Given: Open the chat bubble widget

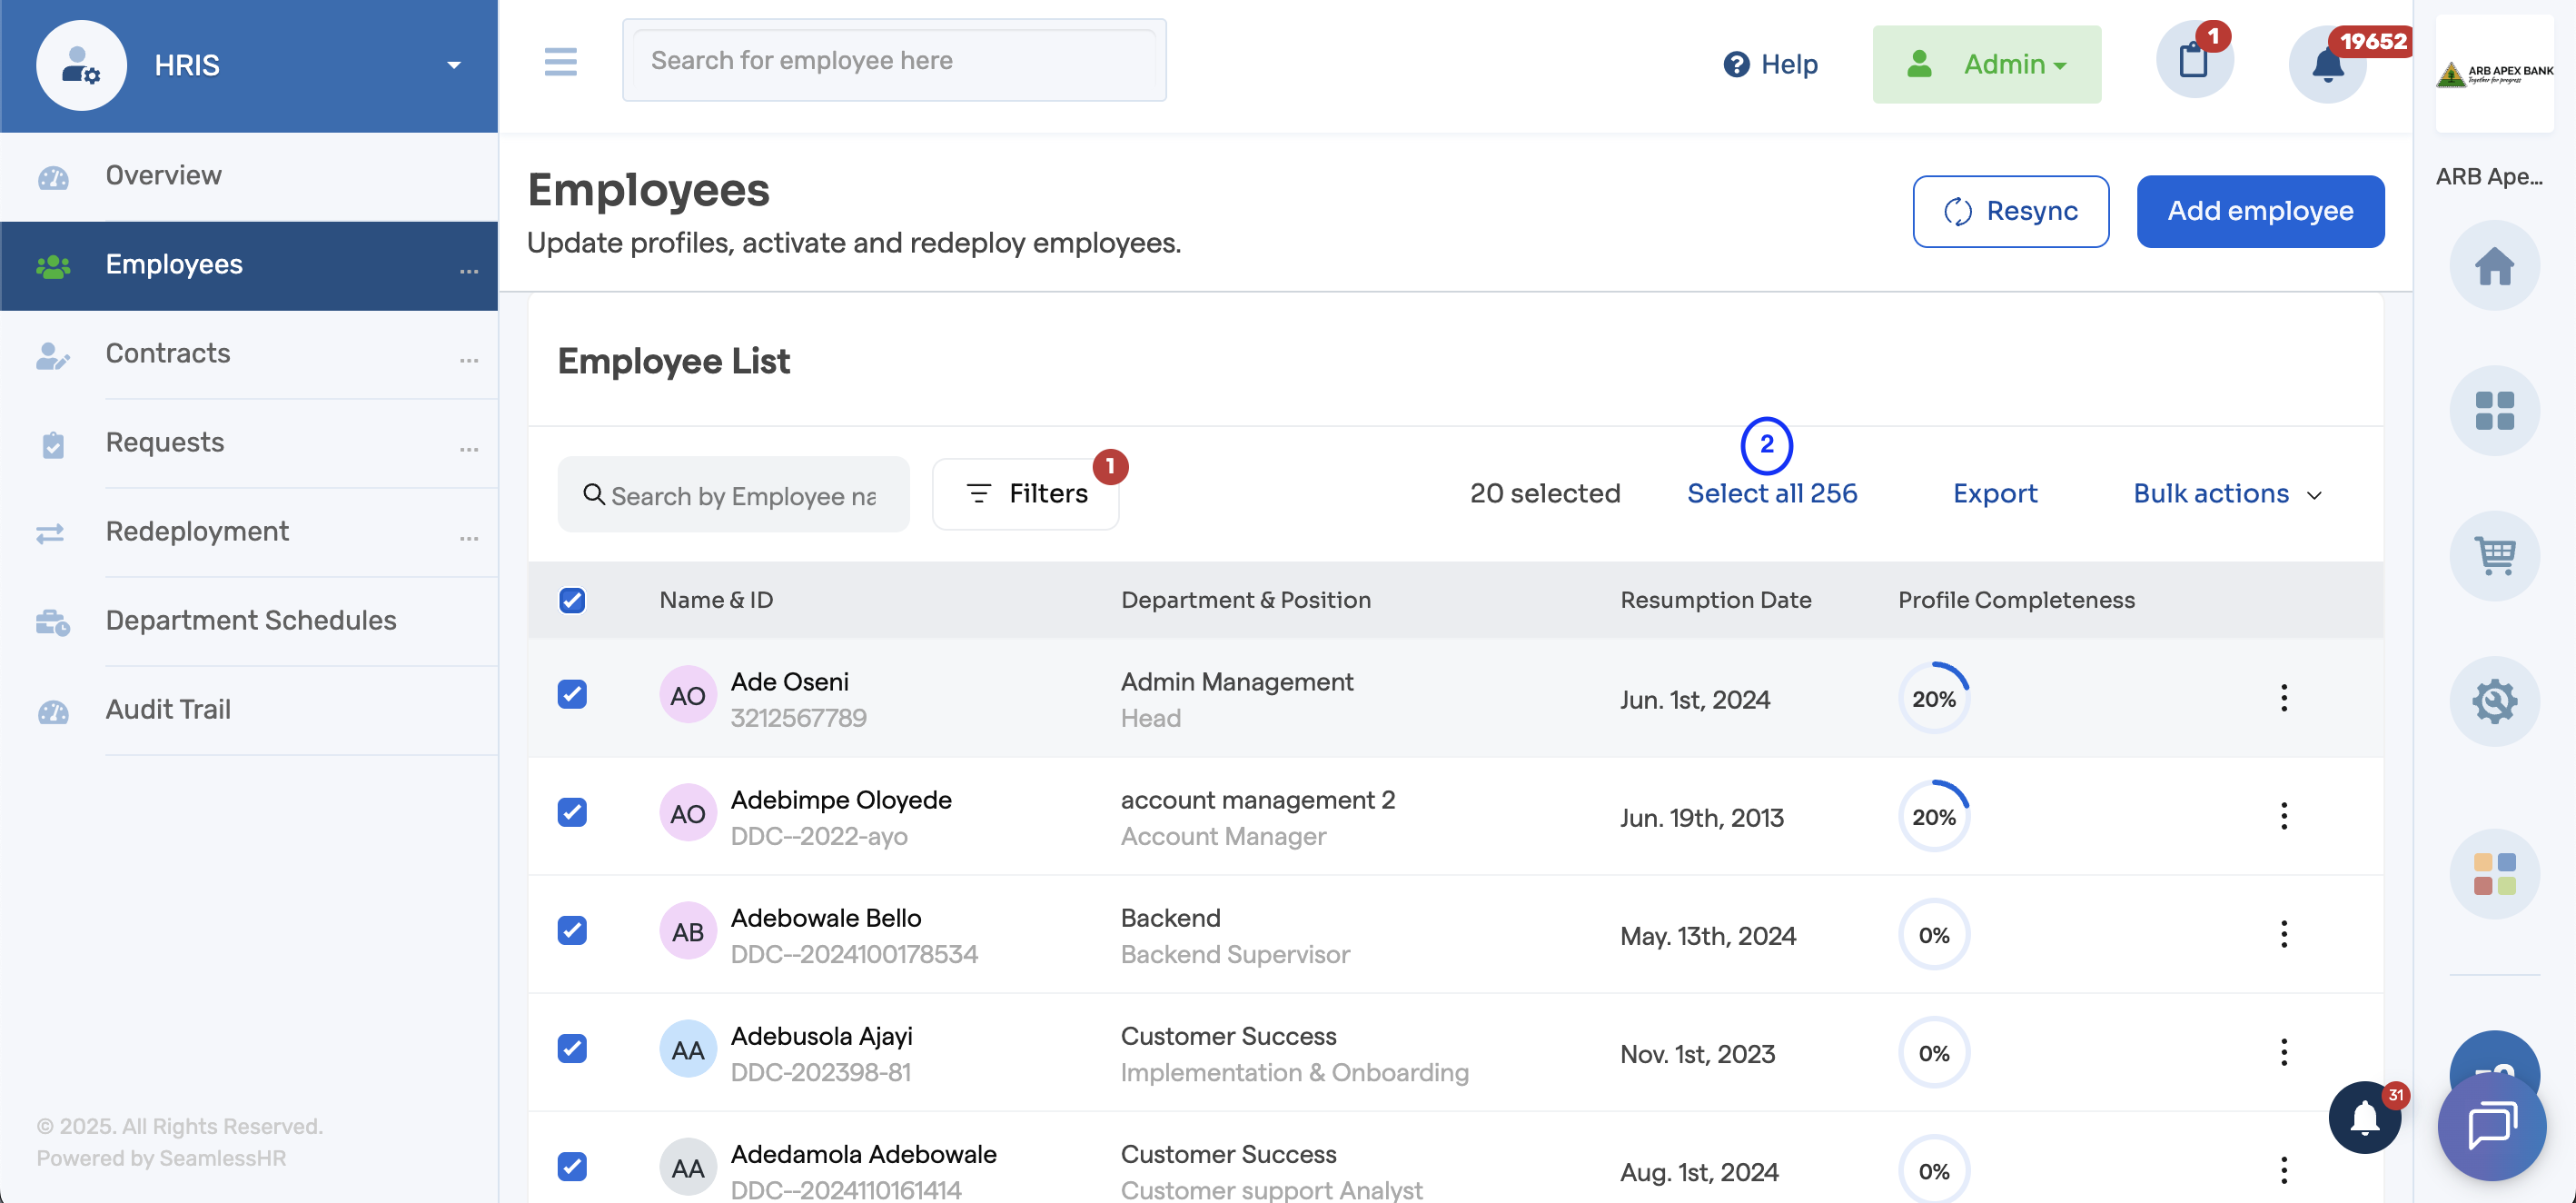Looking at the screenshot, I should 2492,1126.
